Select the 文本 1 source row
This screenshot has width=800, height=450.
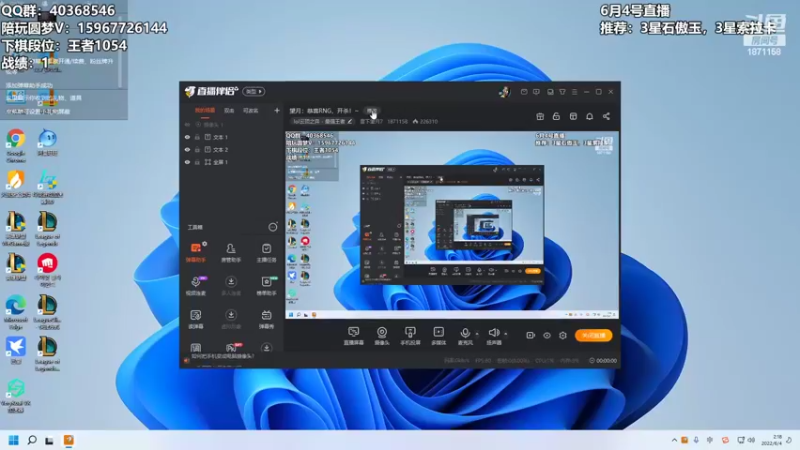[232, 137]
